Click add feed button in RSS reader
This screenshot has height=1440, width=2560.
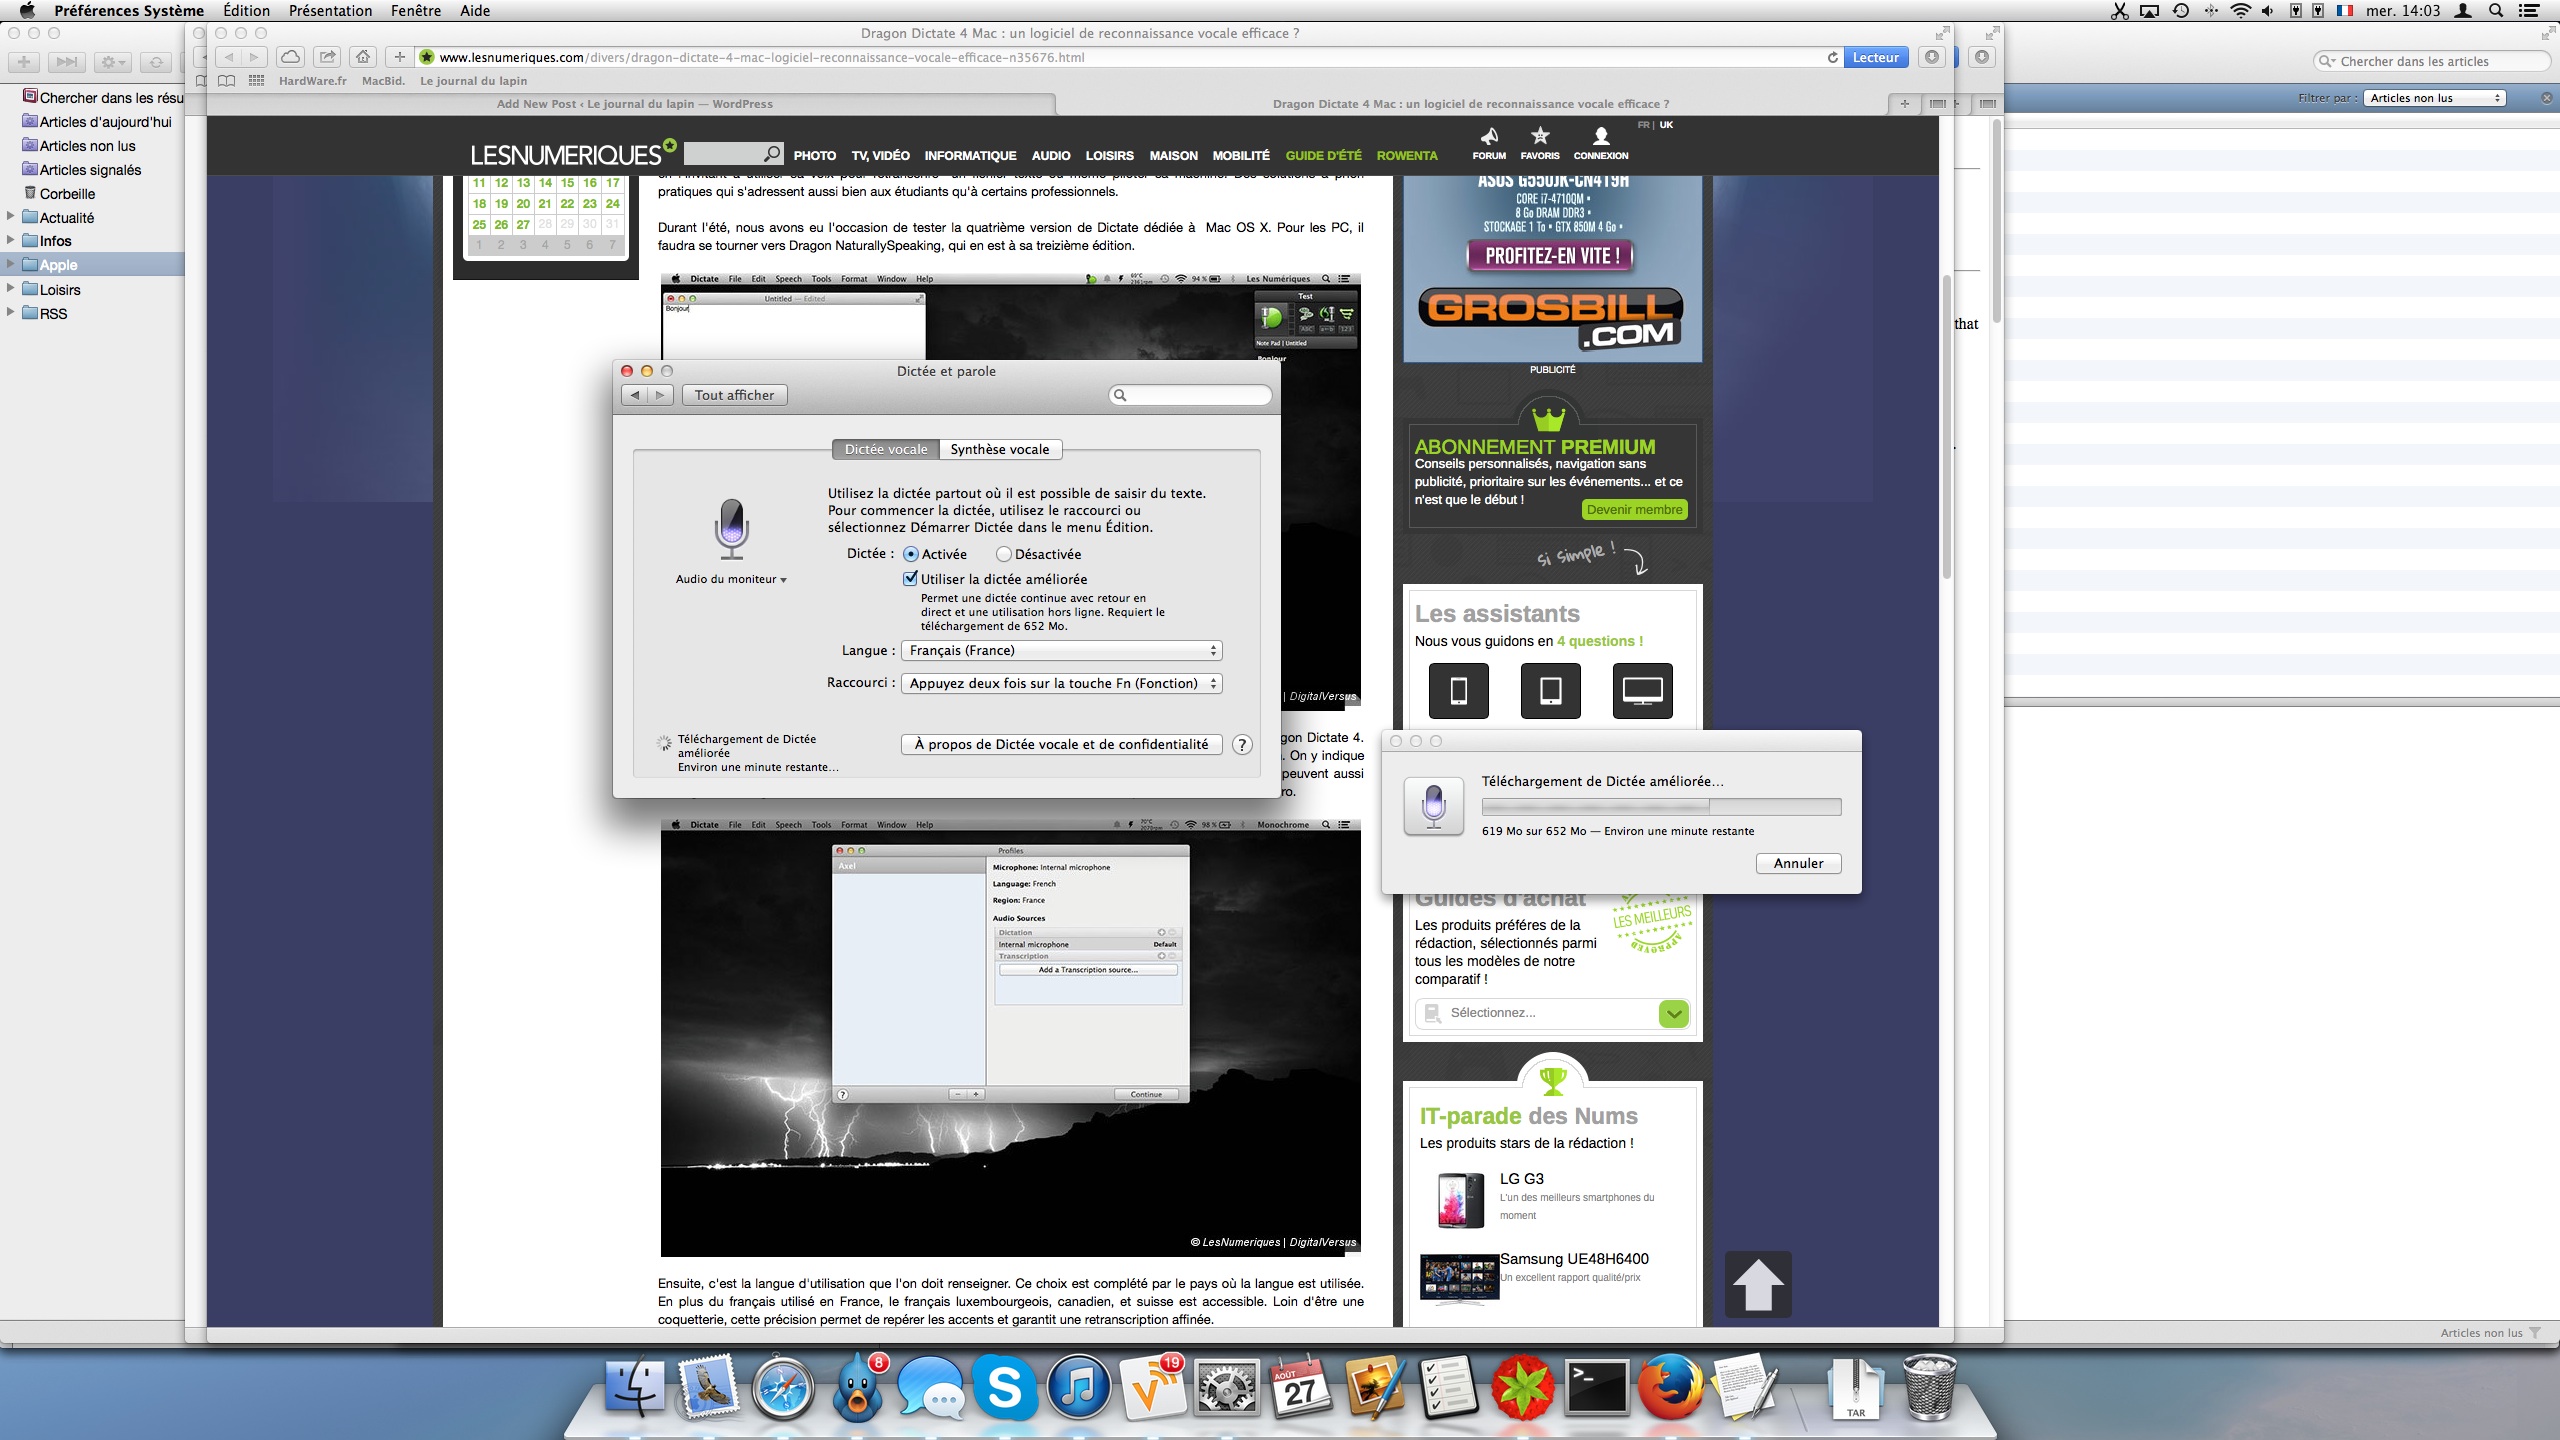[24, 62]
